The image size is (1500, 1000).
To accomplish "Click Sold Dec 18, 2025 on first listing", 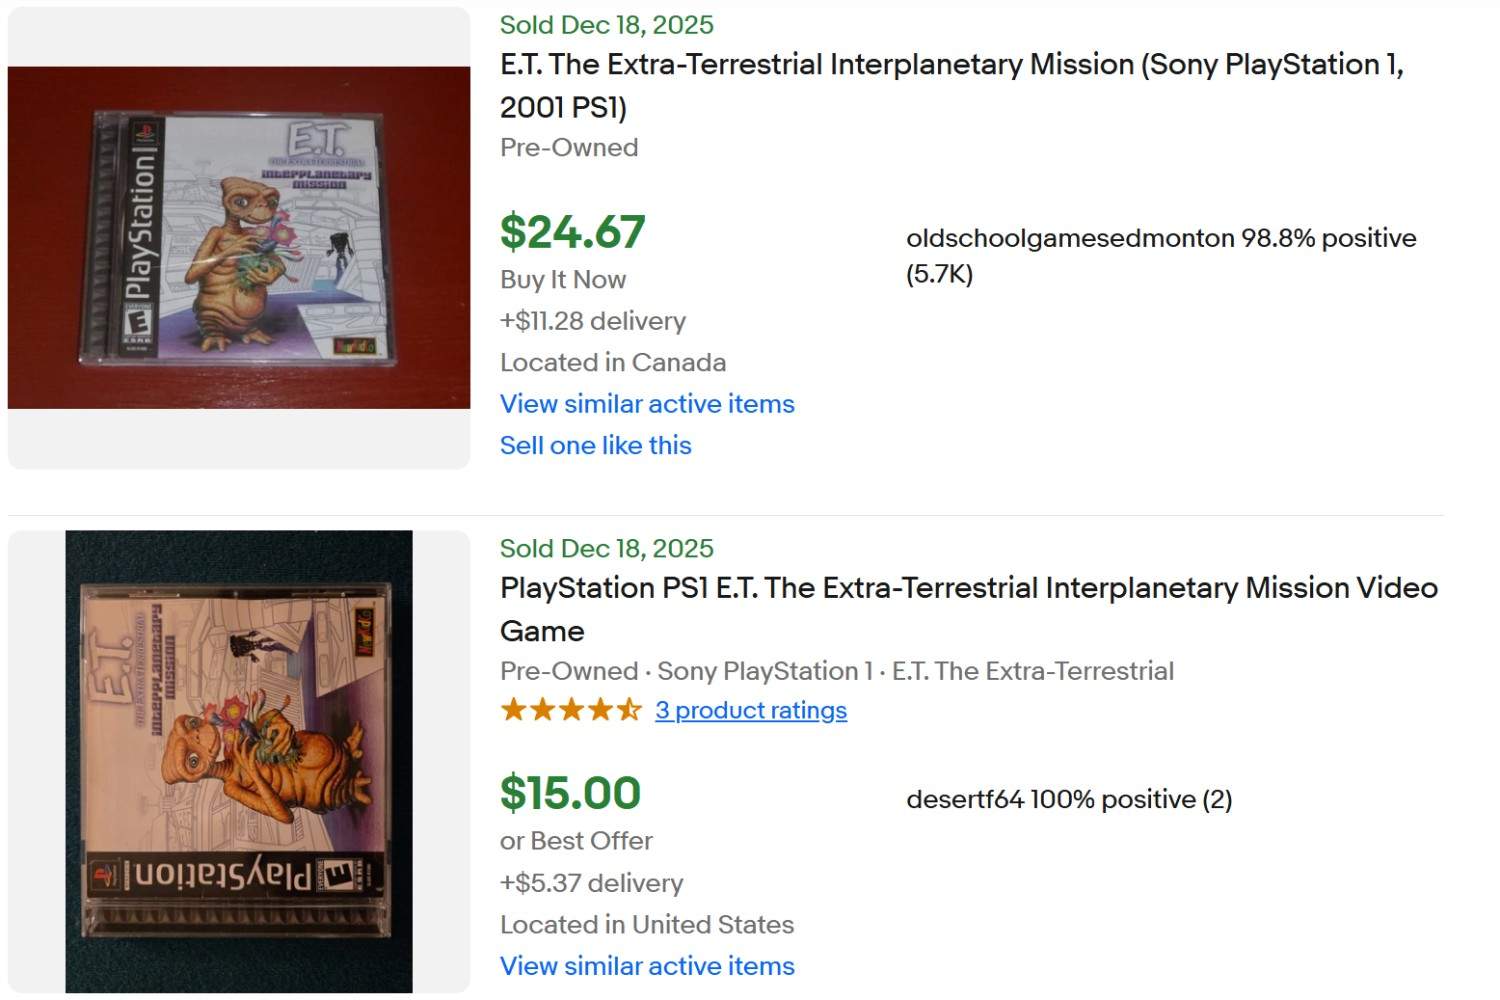I will (606, 24).
